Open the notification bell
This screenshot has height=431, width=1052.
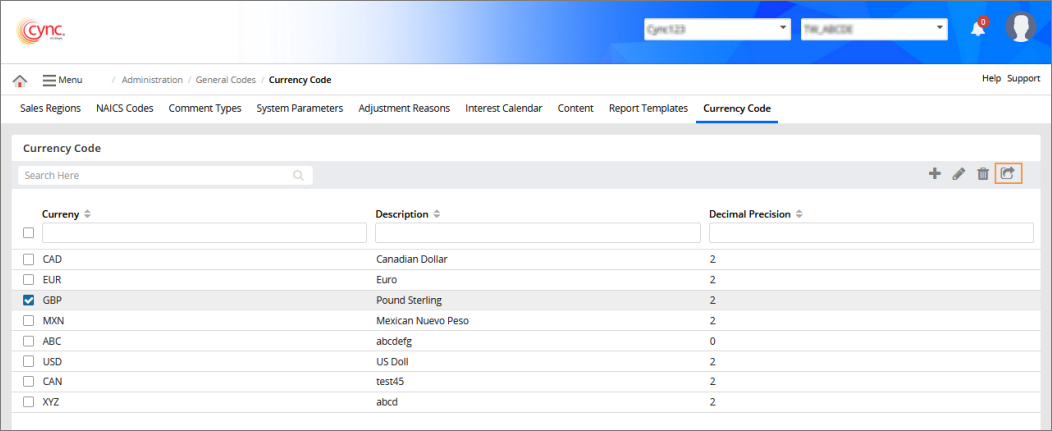[x=978, y=29]
